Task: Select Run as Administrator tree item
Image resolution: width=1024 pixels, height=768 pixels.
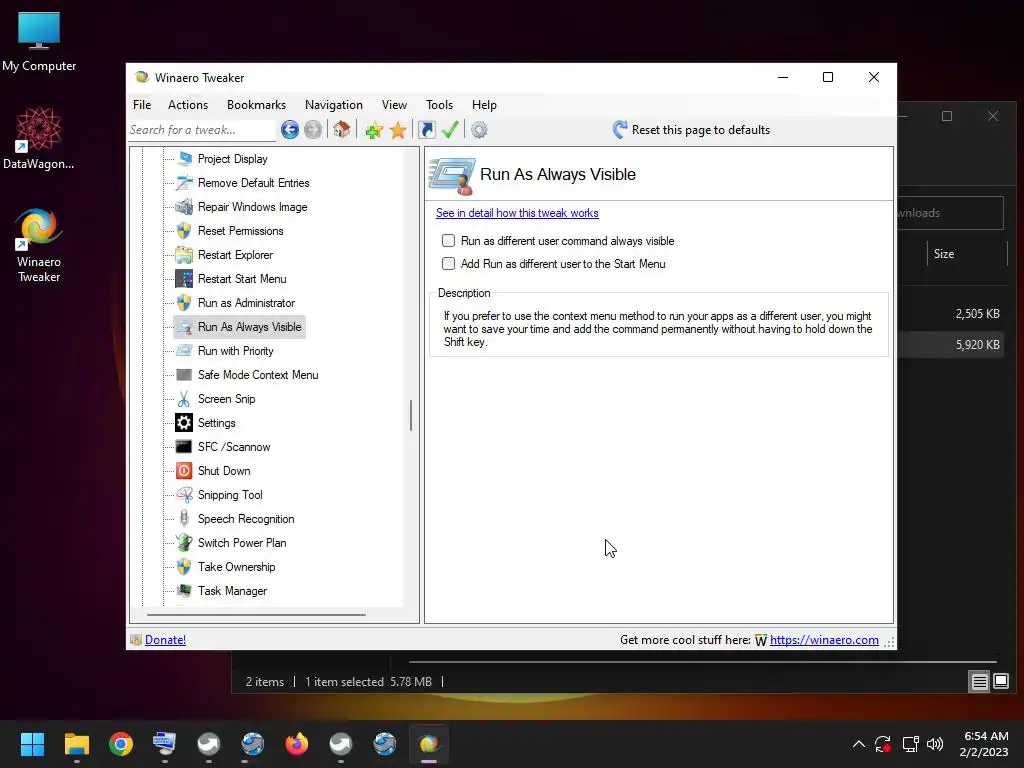Action: point(246,303)
